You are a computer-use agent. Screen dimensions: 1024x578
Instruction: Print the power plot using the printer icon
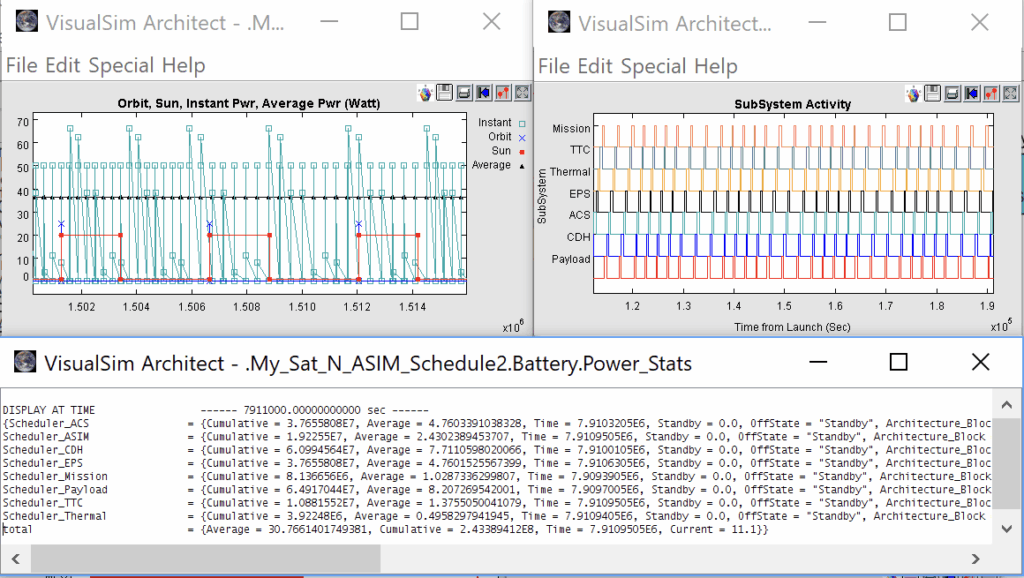coord(464,92)
